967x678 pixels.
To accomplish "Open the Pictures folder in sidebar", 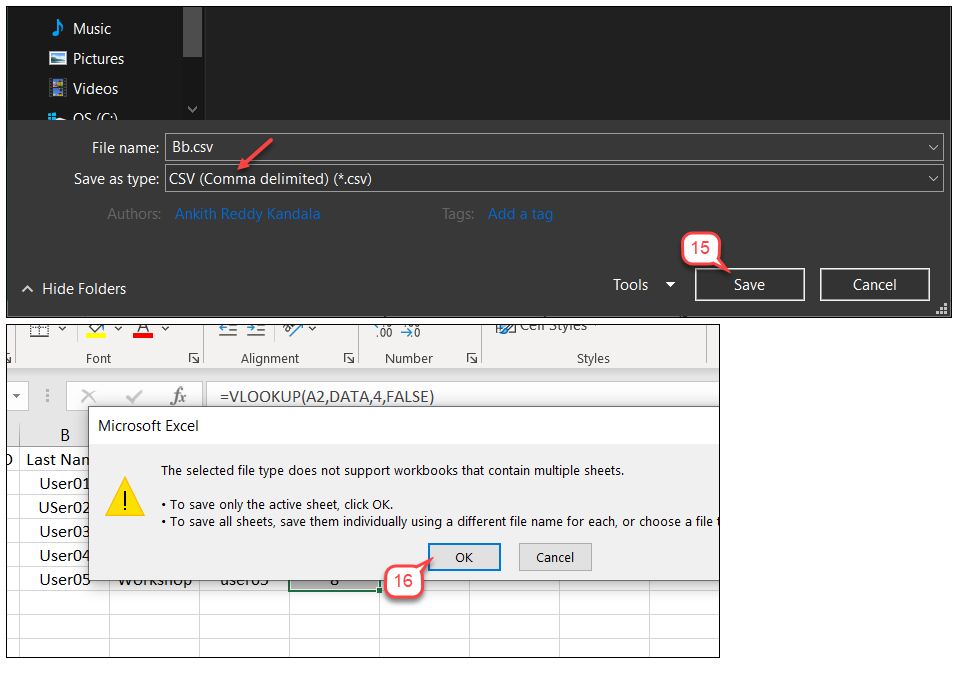I will point(87,59).
